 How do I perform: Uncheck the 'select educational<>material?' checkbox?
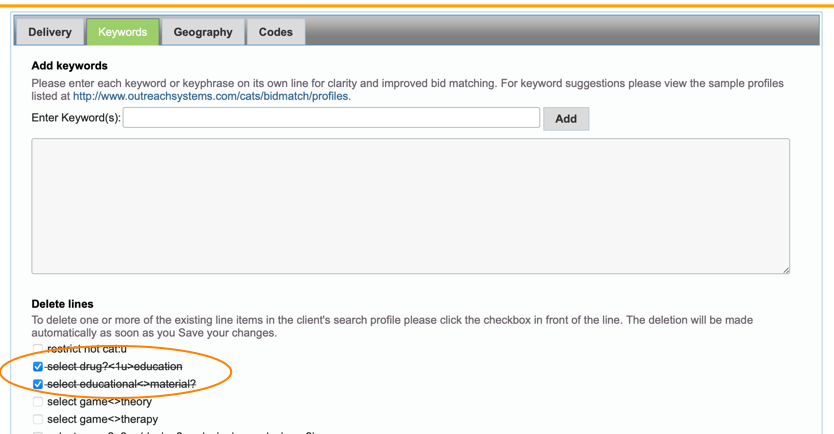coord(38,384)
